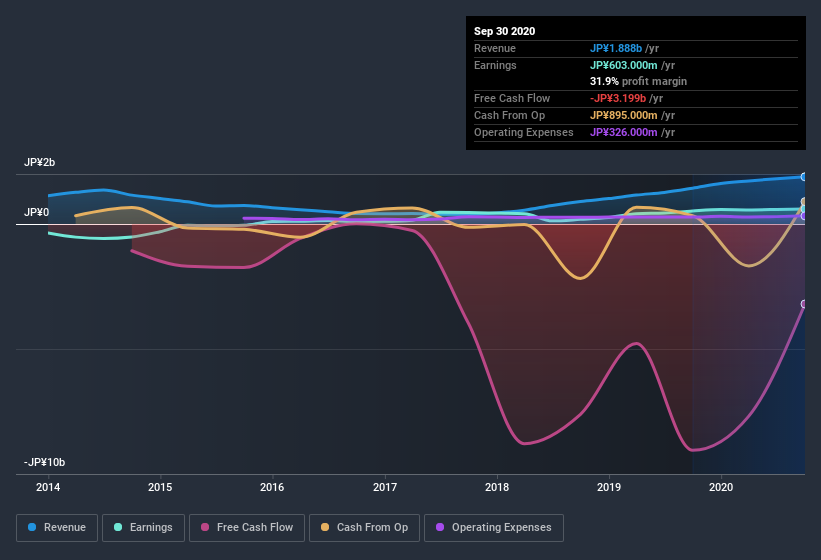Viewport: 821px width, 560px height.
Task: Click the Earnings label in tooltip
Action: click(x=495, y=65)
